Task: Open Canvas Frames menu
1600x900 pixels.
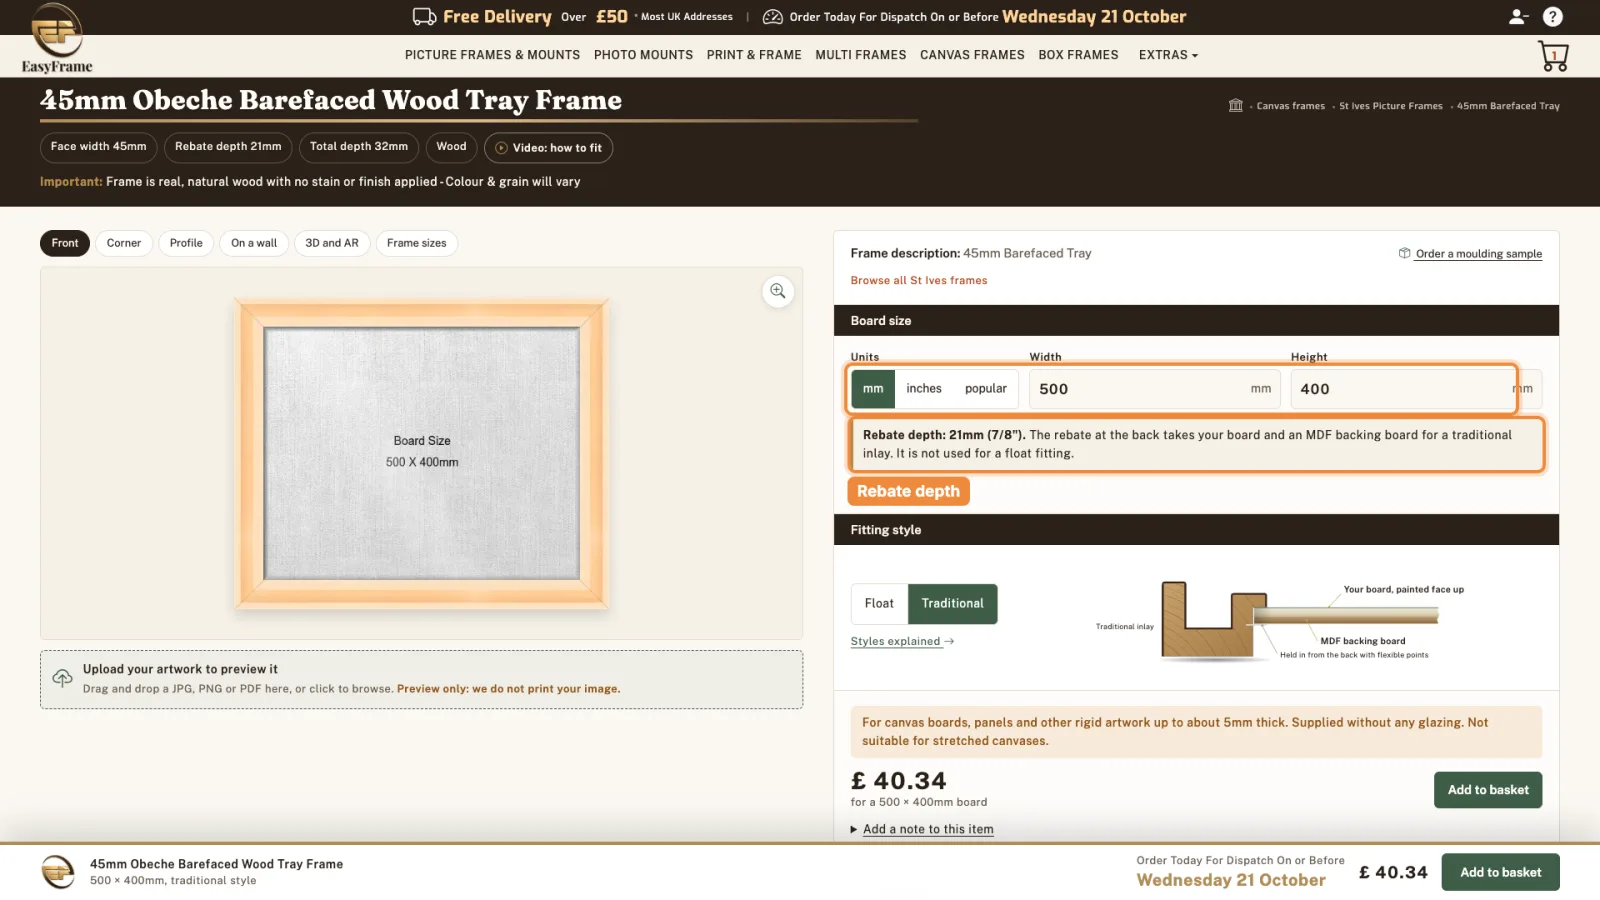Action: coord(972,55)
